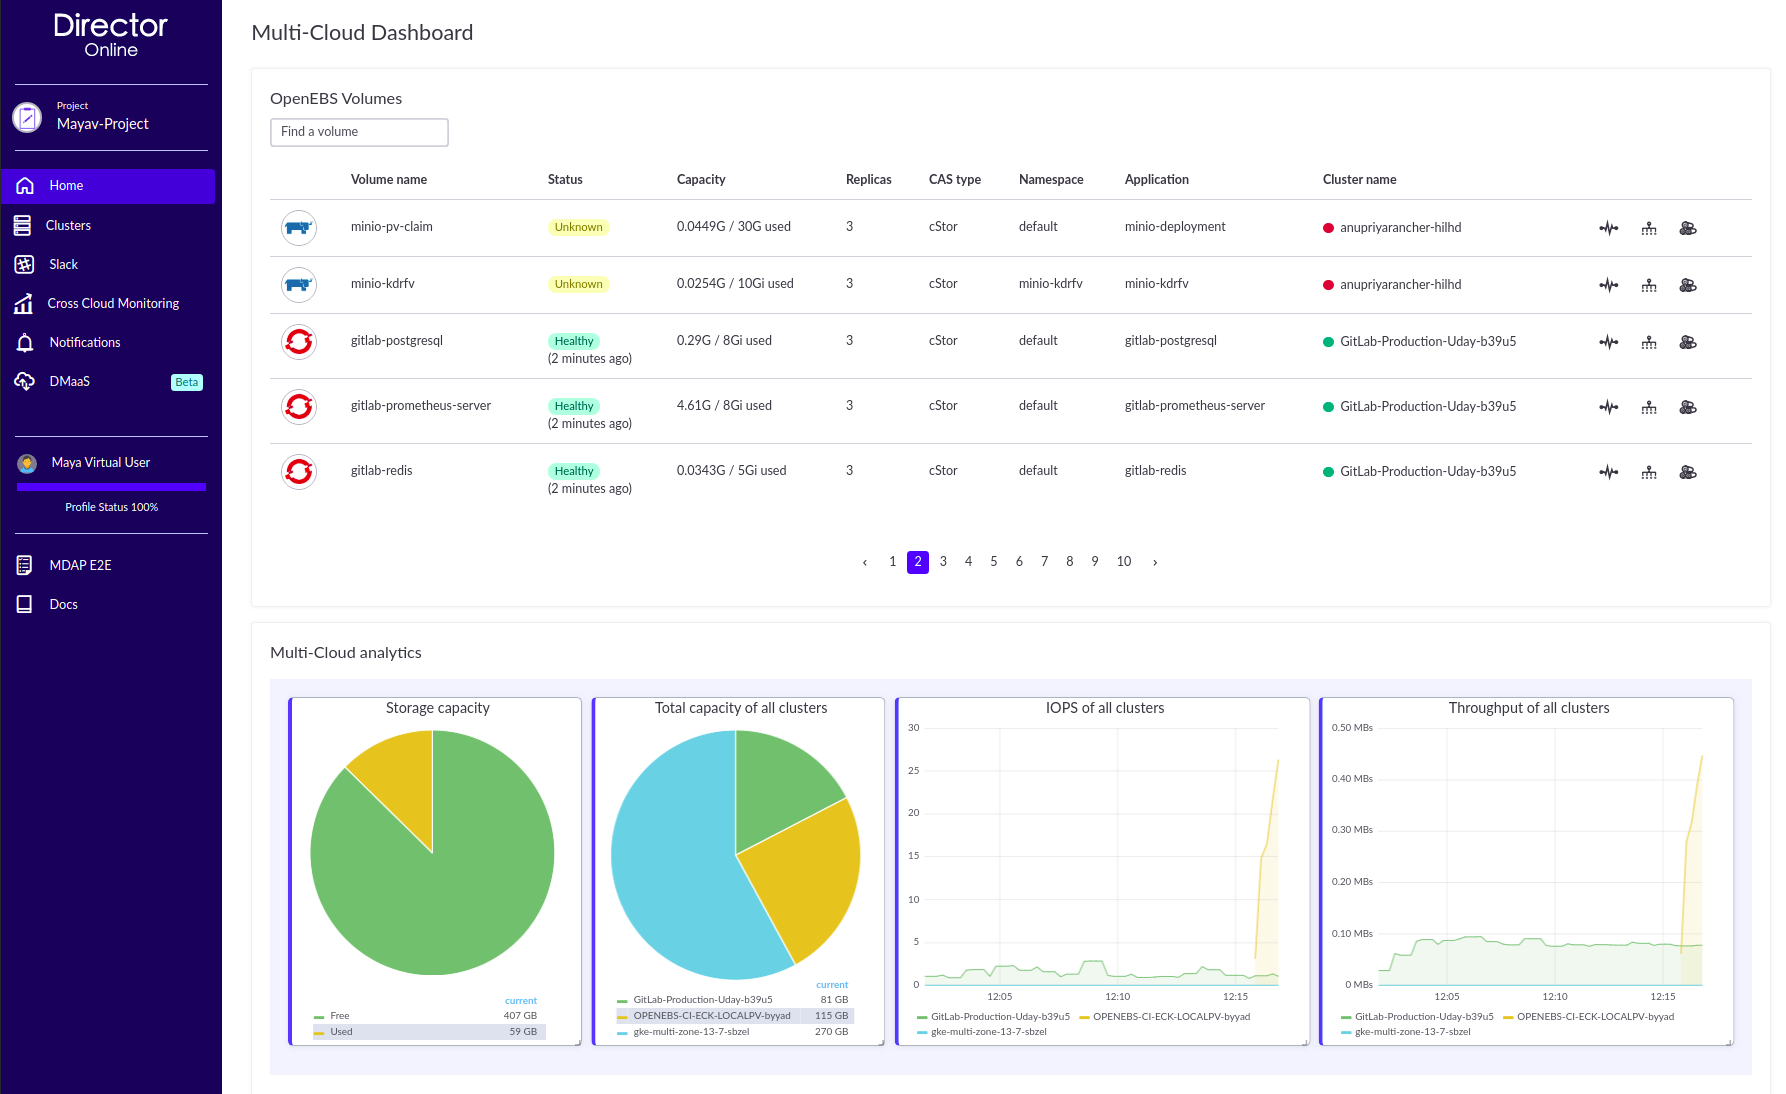This screenshot has width=1786, height=1094.
Task: Toggle gke-multi-zone legend in IOPS chart
Action: (x=988, y=1032)
